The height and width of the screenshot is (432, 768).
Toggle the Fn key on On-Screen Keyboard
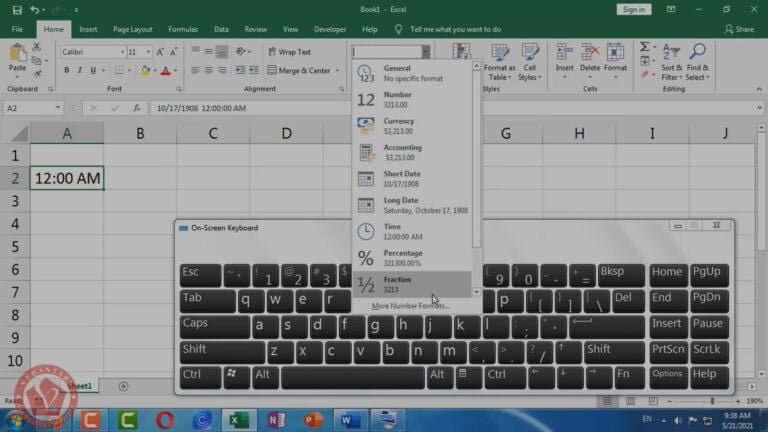click(629, 378)
